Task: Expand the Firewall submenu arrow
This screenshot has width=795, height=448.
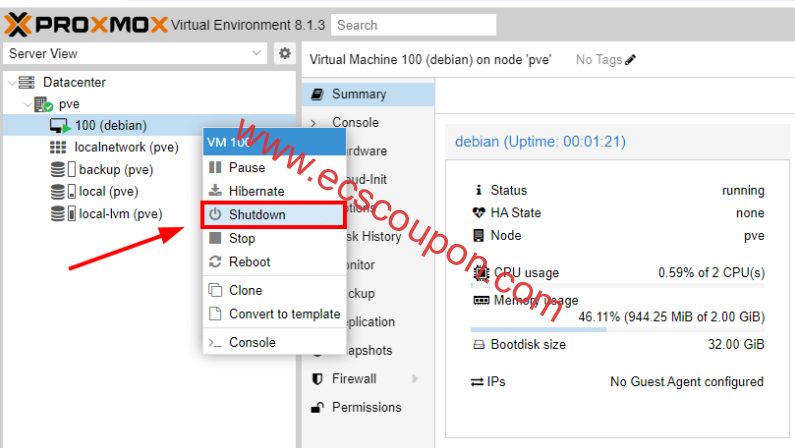Action: pos(415,379)
